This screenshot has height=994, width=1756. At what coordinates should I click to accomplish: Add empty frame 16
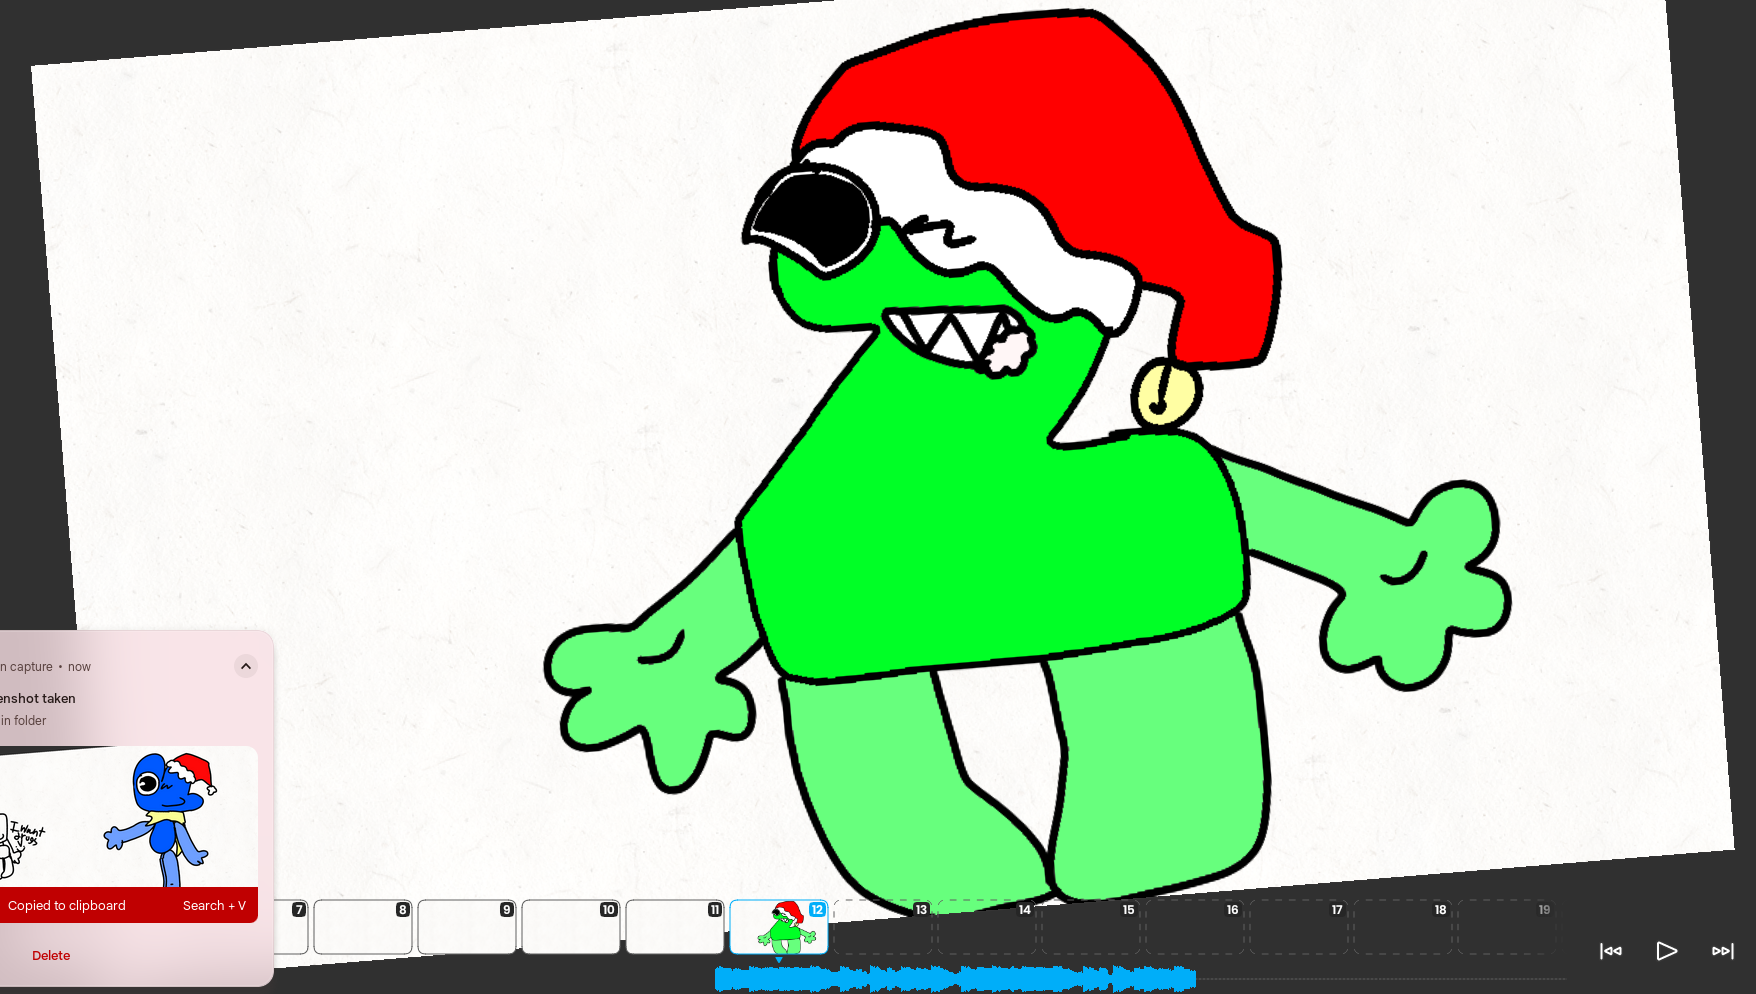pyautogui.click(x=1195, y=927)
